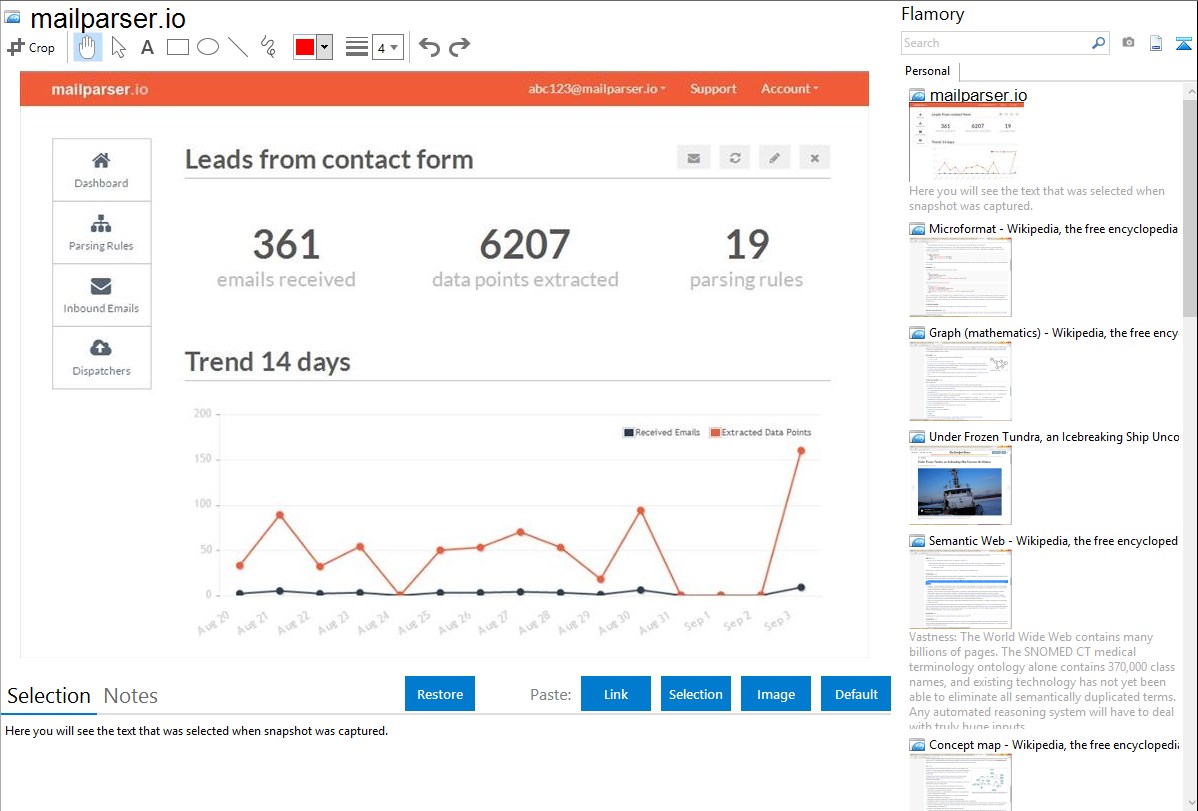Click the camera capture icon
This screenshot has width=1198, height=811.
point(1128,43)
